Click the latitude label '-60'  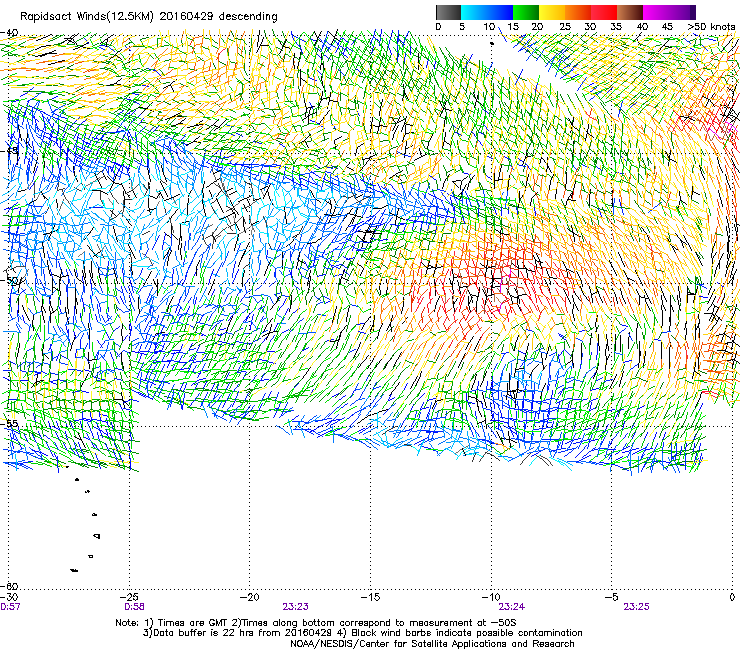coord(9,586)
